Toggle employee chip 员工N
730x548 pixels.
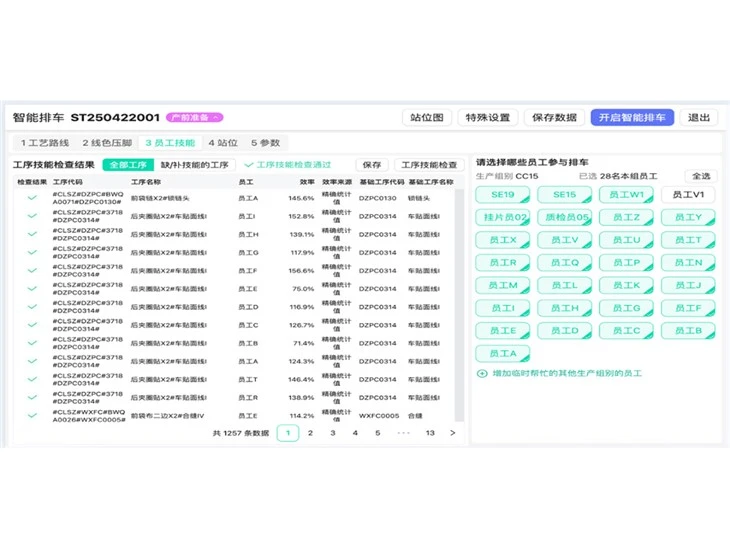point(688,263)
